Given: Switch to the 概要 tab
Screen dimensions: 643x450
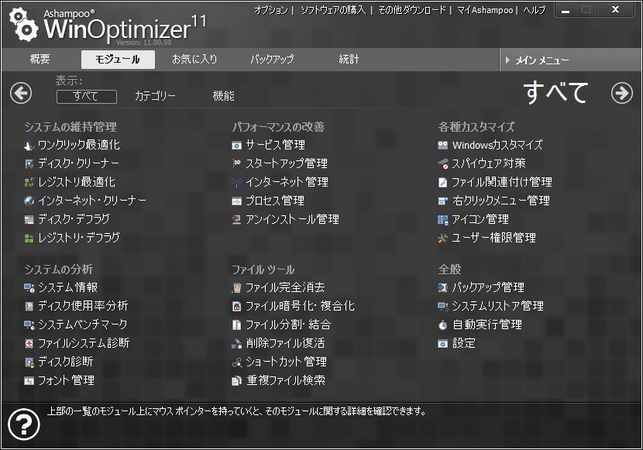Looking at the screenshot, I should click(x=40, y=59).
